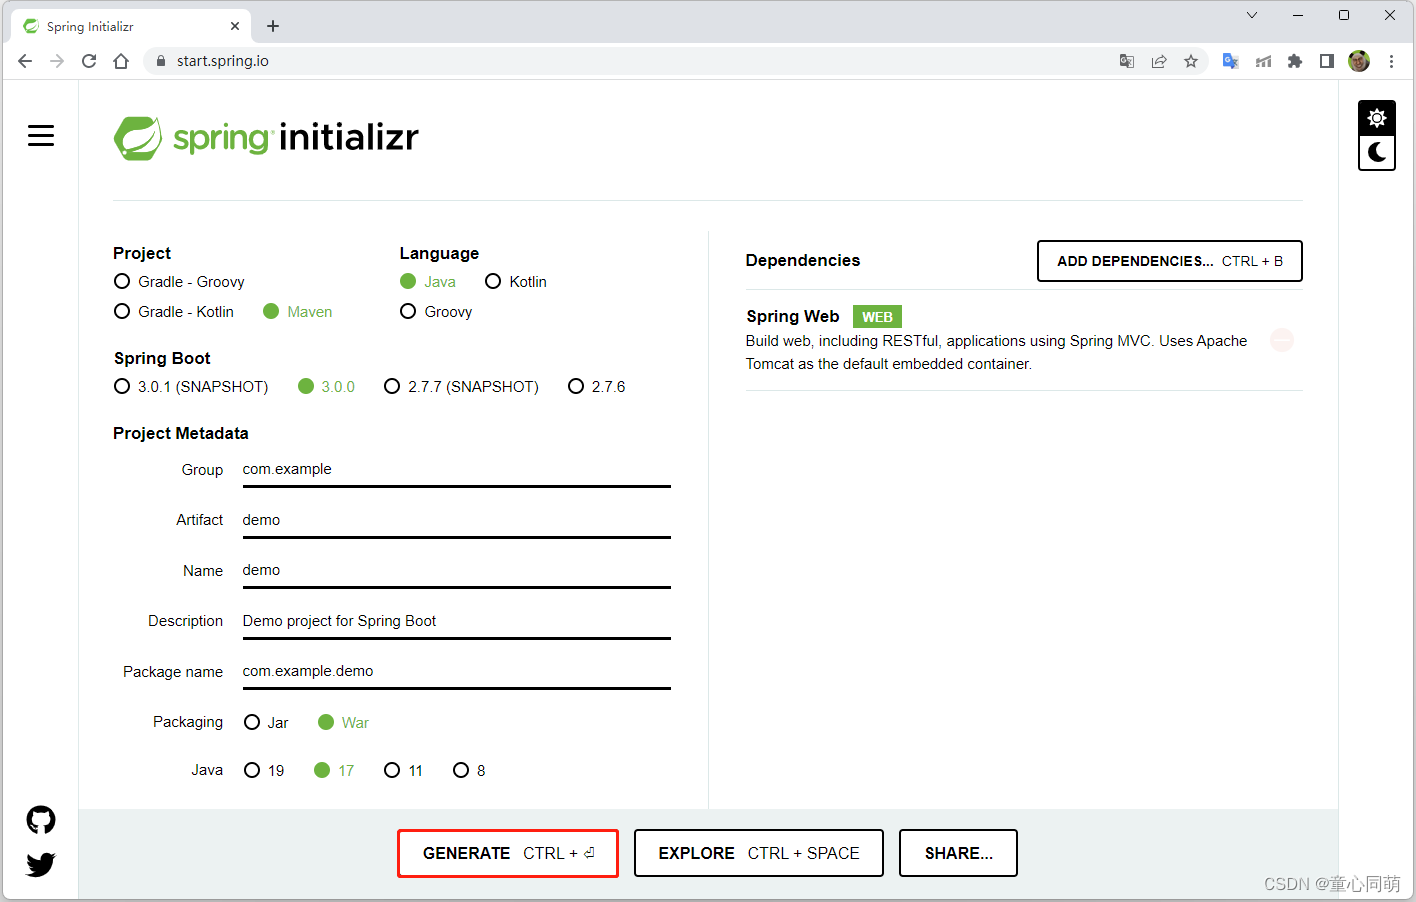Open the extensions puzzle icon

(1295, 61)
